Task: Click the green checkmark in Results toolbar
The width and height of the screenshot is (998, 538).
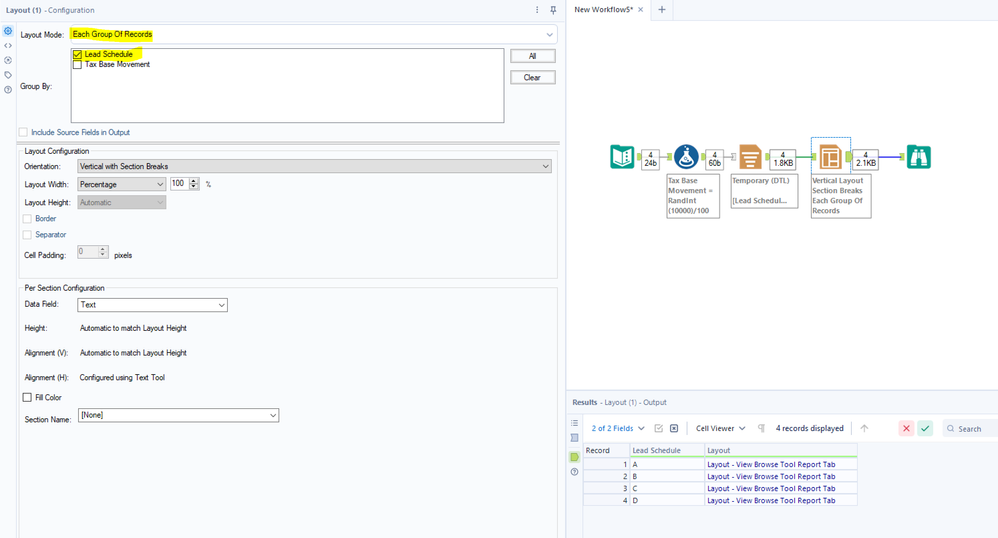Action: (x=925, y=428)
